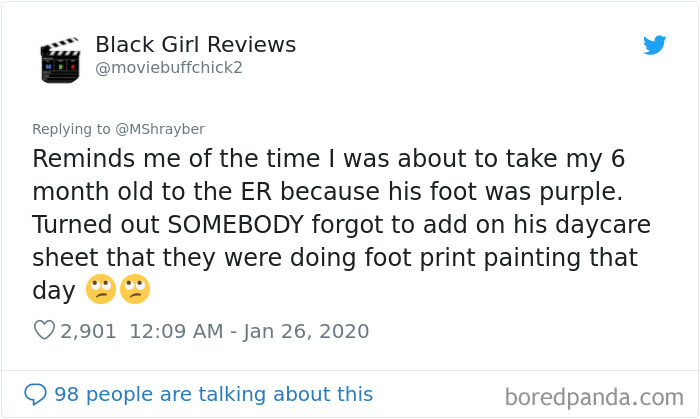Open 98 people are talking about this

213,394
